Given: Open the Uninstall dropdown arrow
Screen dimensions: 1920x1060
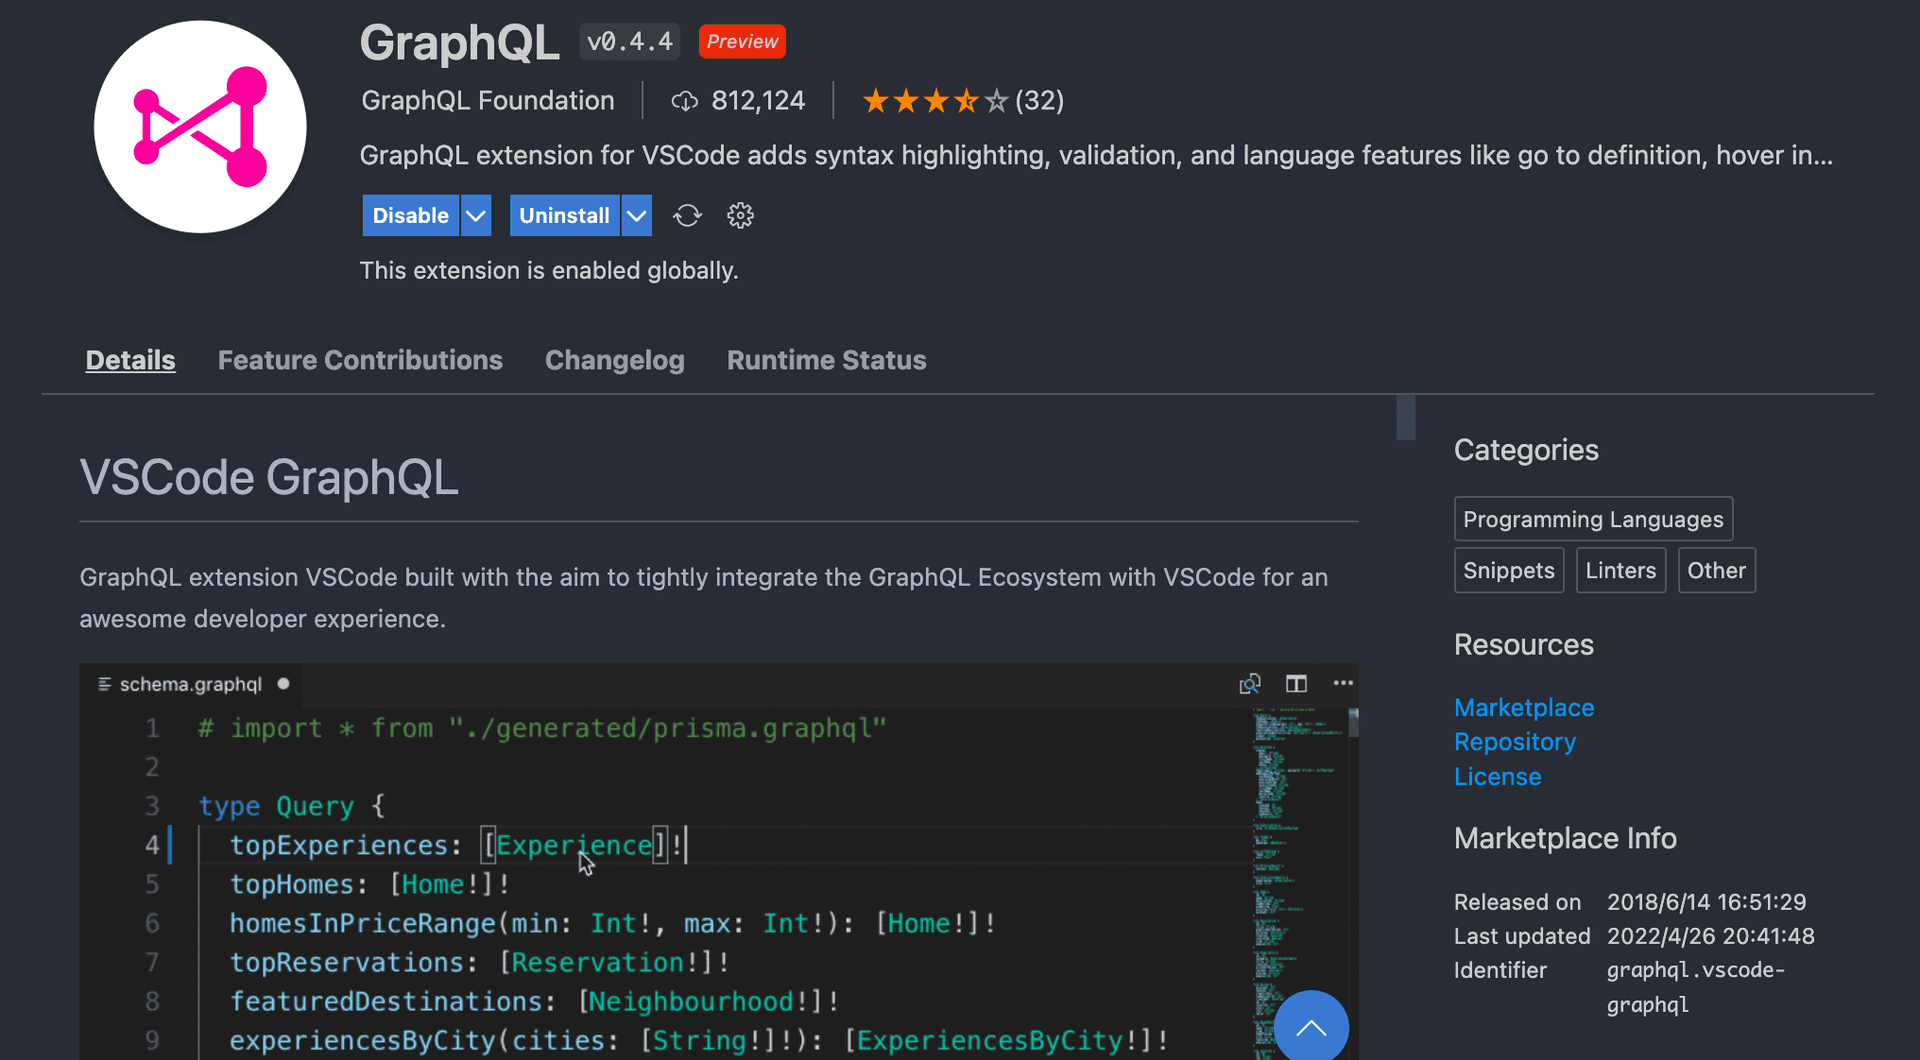Looking at the screenshot, I should click(x=636, y=215).
